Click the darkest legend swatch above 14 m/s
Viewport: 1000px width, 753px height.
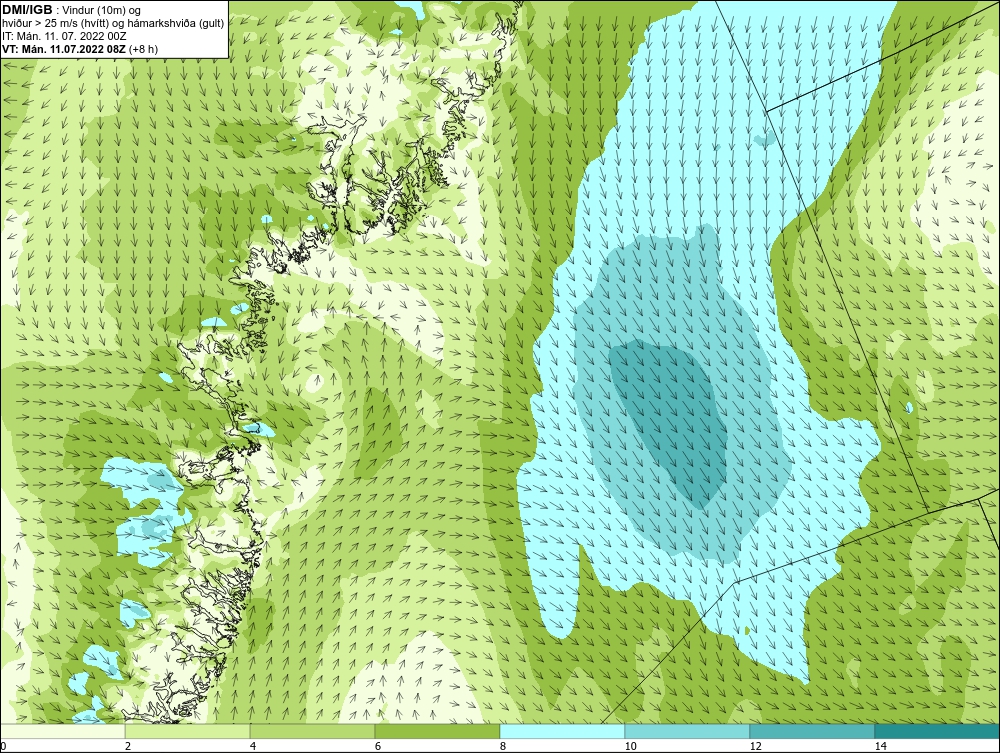[x=938, y=731]
